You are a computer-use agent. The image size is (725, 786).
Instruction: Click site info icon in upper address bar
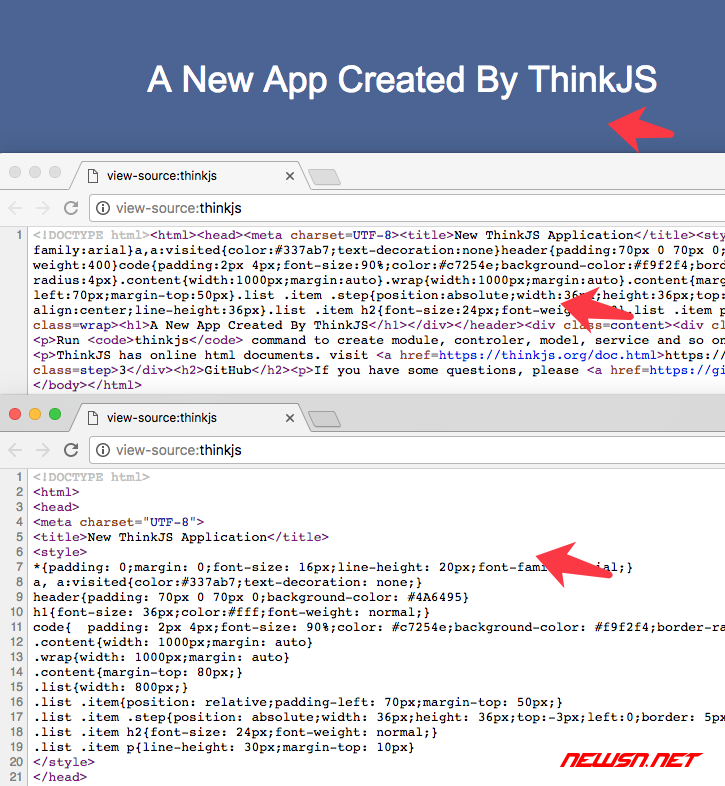103,208
